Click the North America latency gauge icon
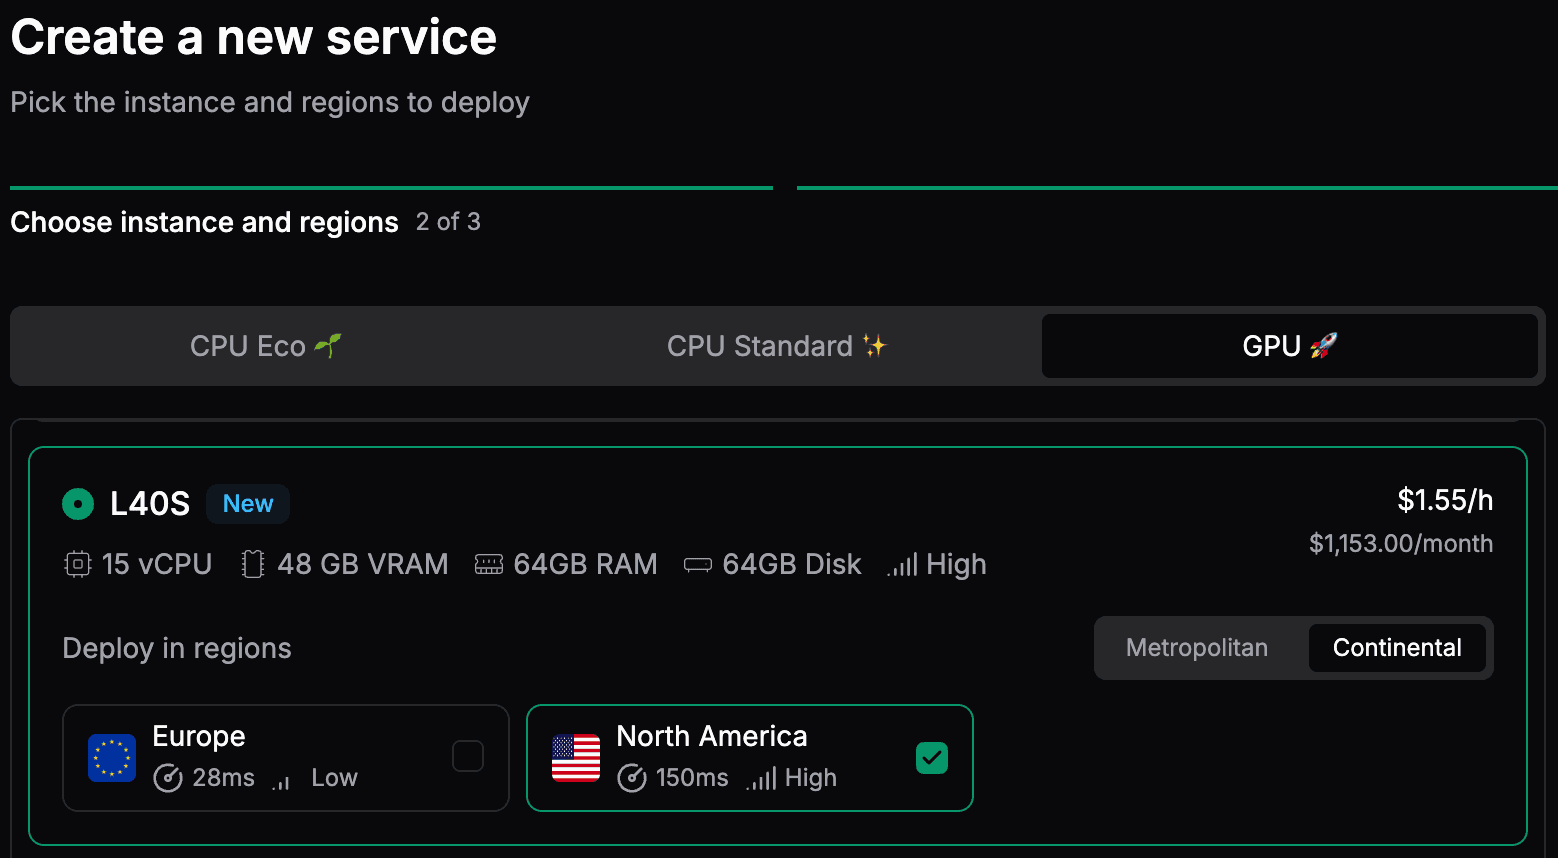The height and width of the screenshot is (858, 1558). 632,778
